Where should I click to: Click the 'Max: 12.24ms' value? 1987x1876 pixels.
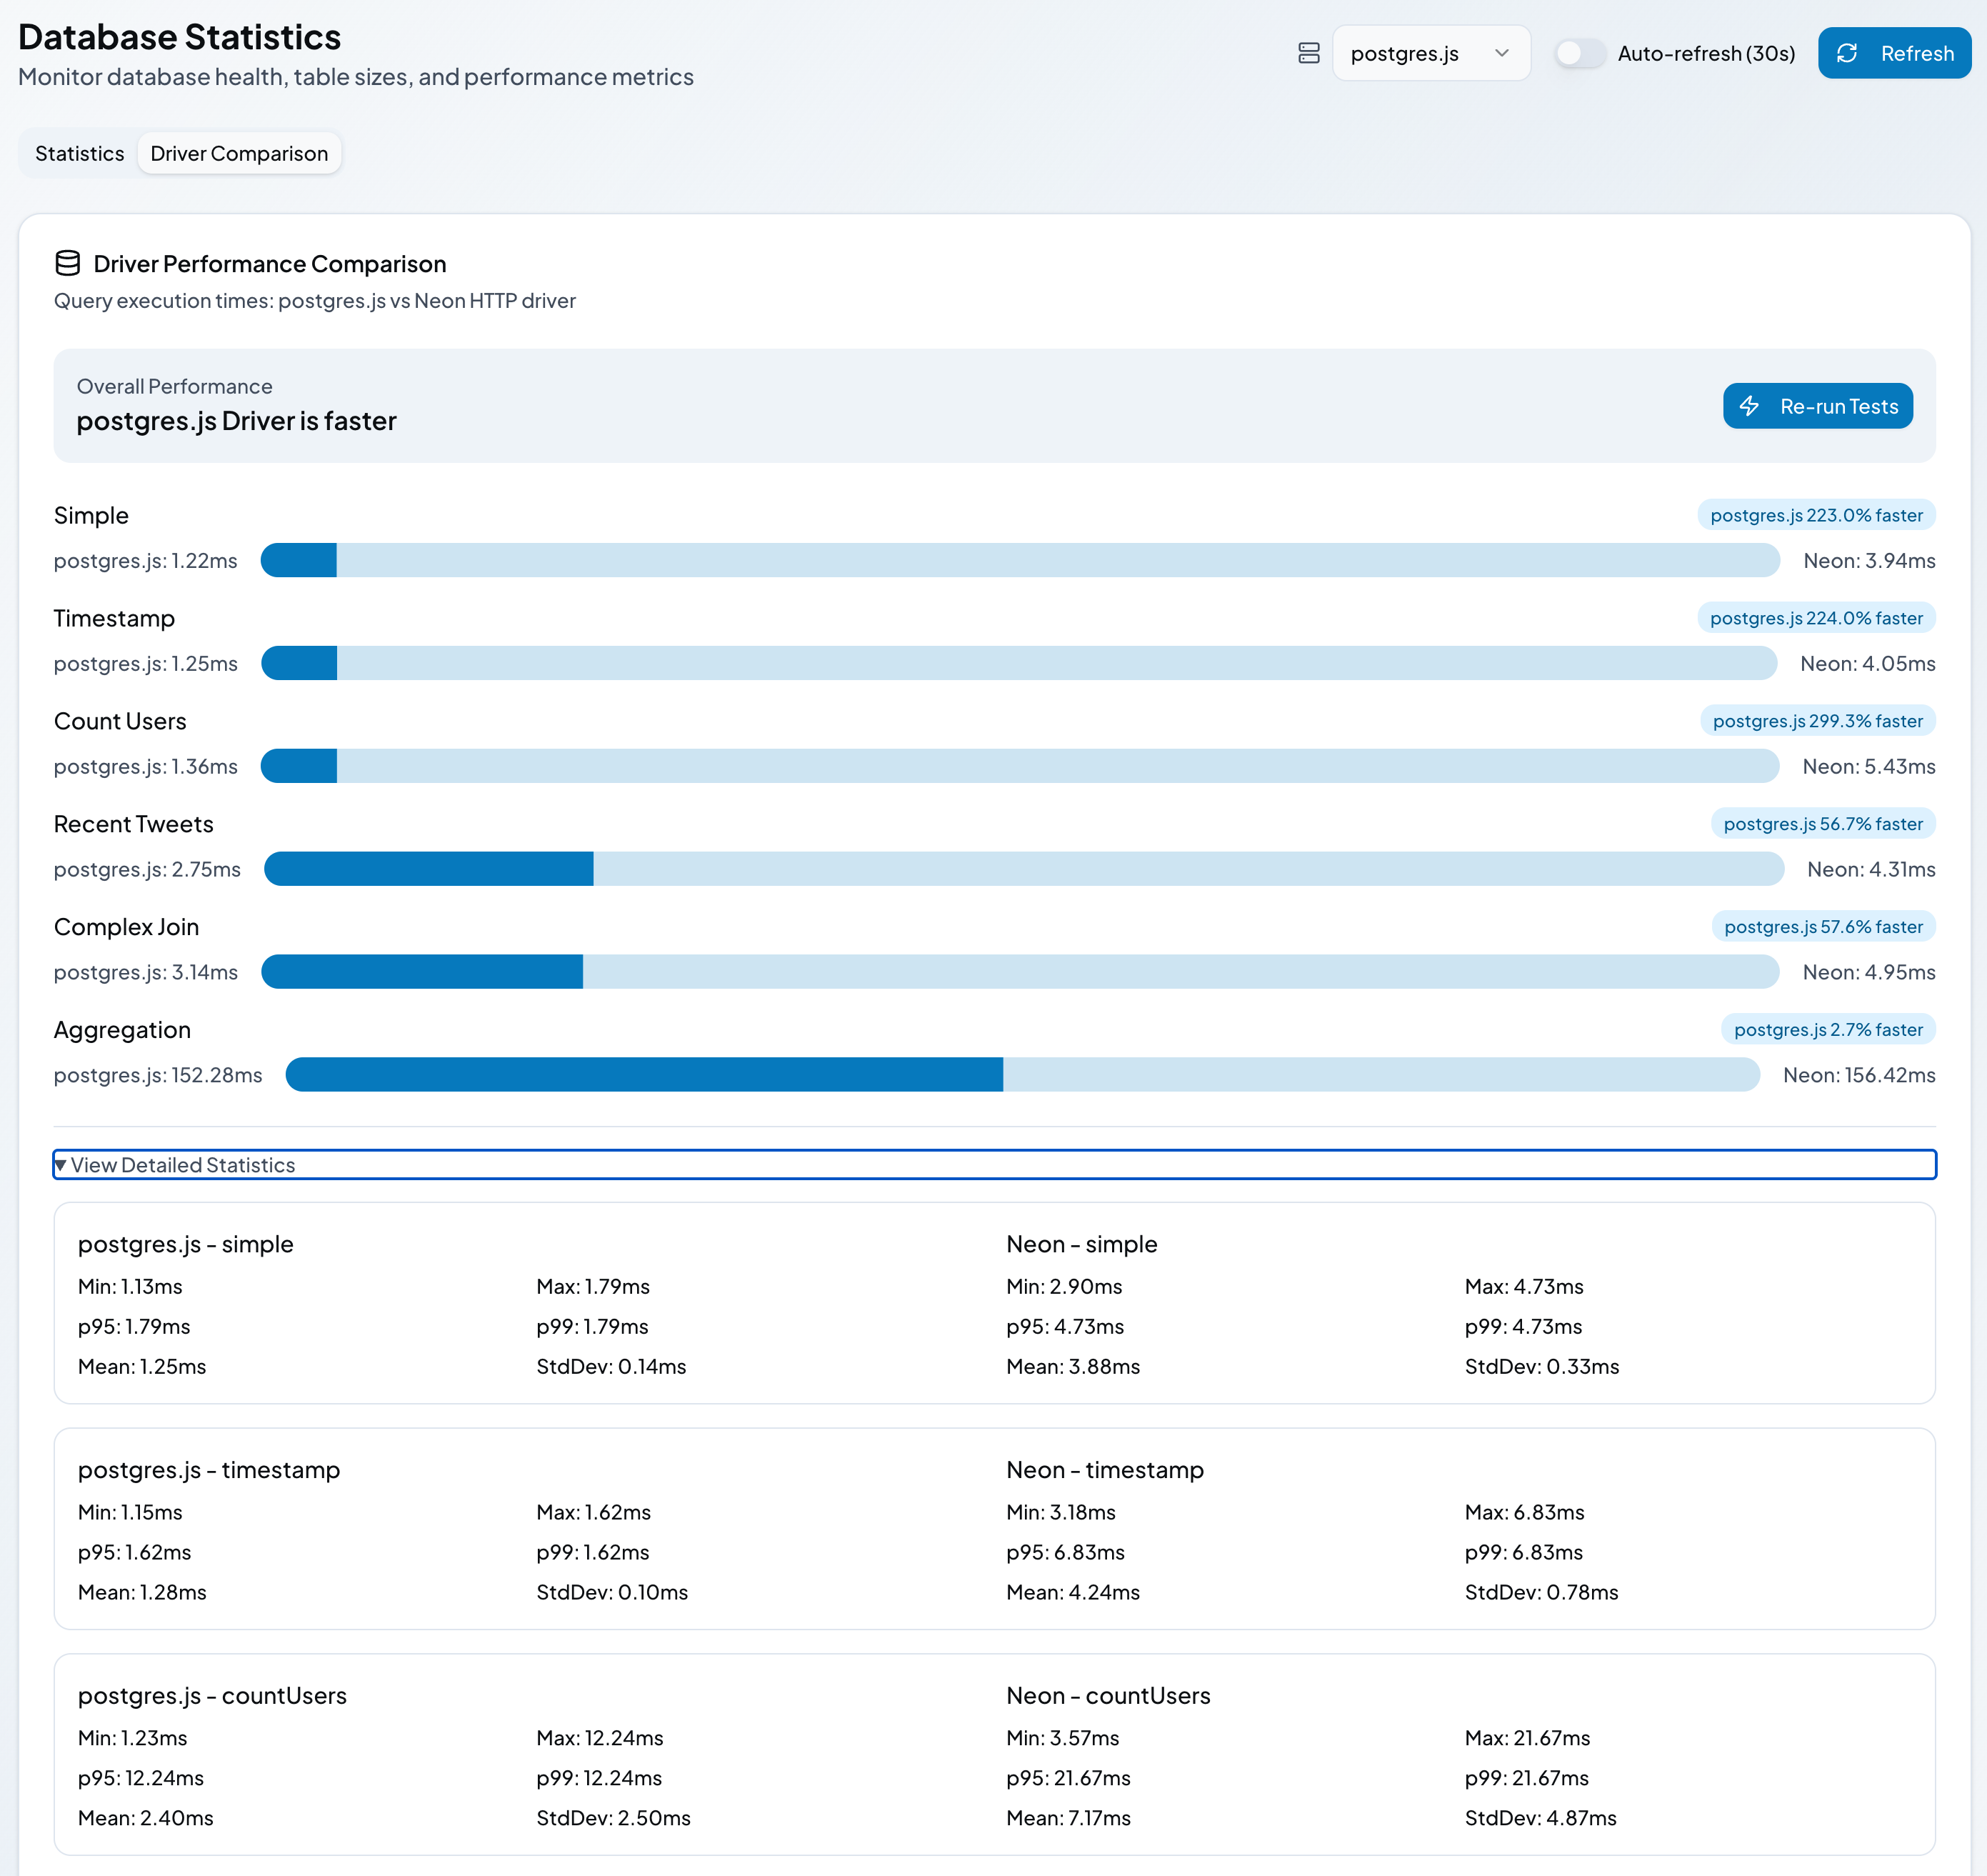coord(600,1739)
